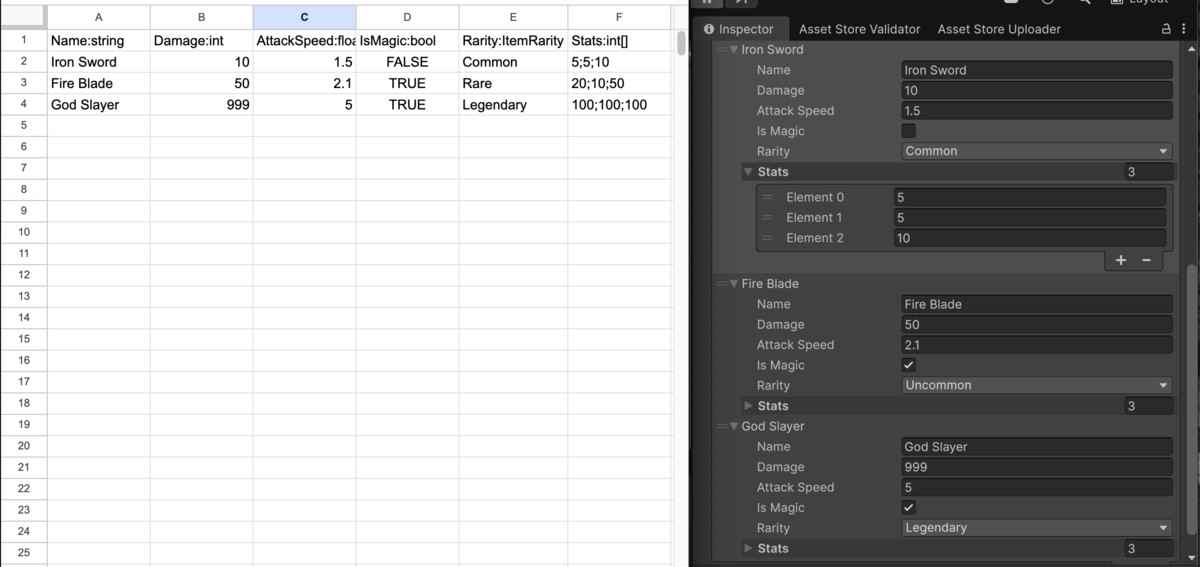Viewport: 1200px width, 567px height.
Task: Add a new Stats element with plus
Action: point(1121,260)
